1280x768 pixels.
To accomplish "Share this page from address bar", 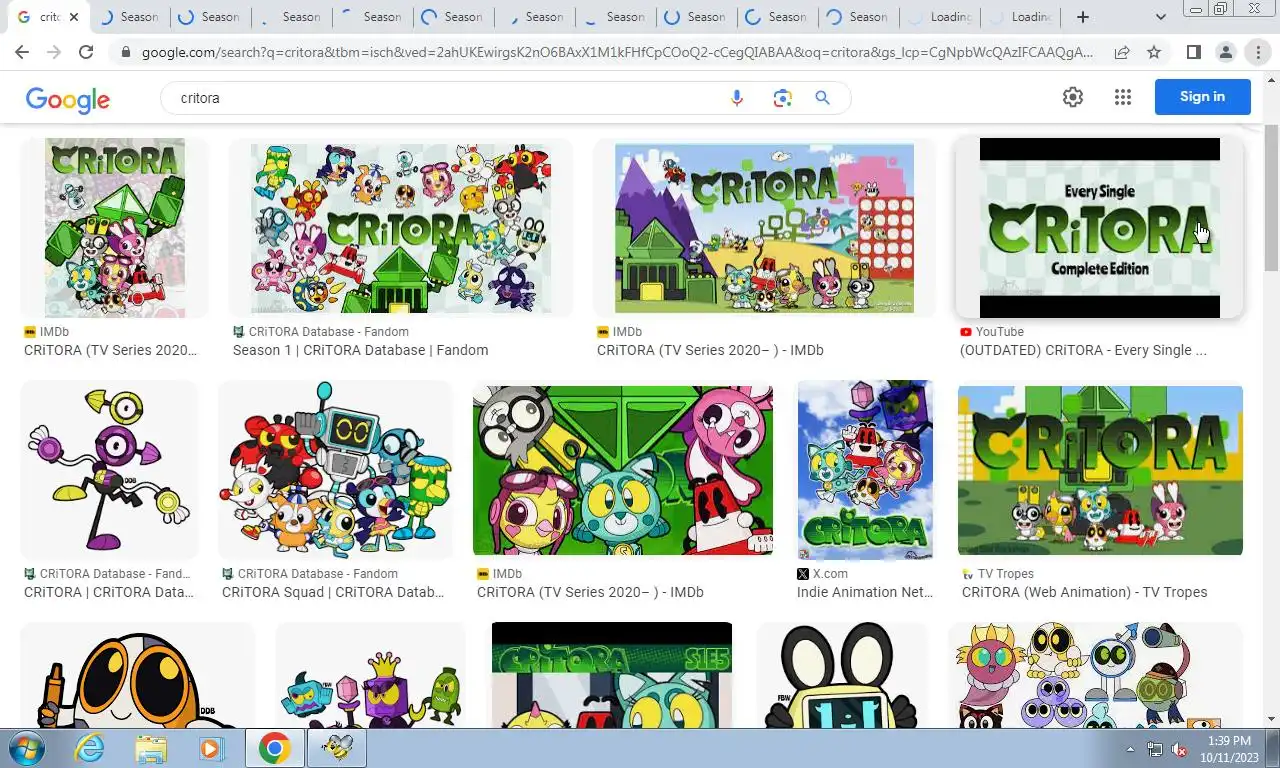I will (1122, 52).
